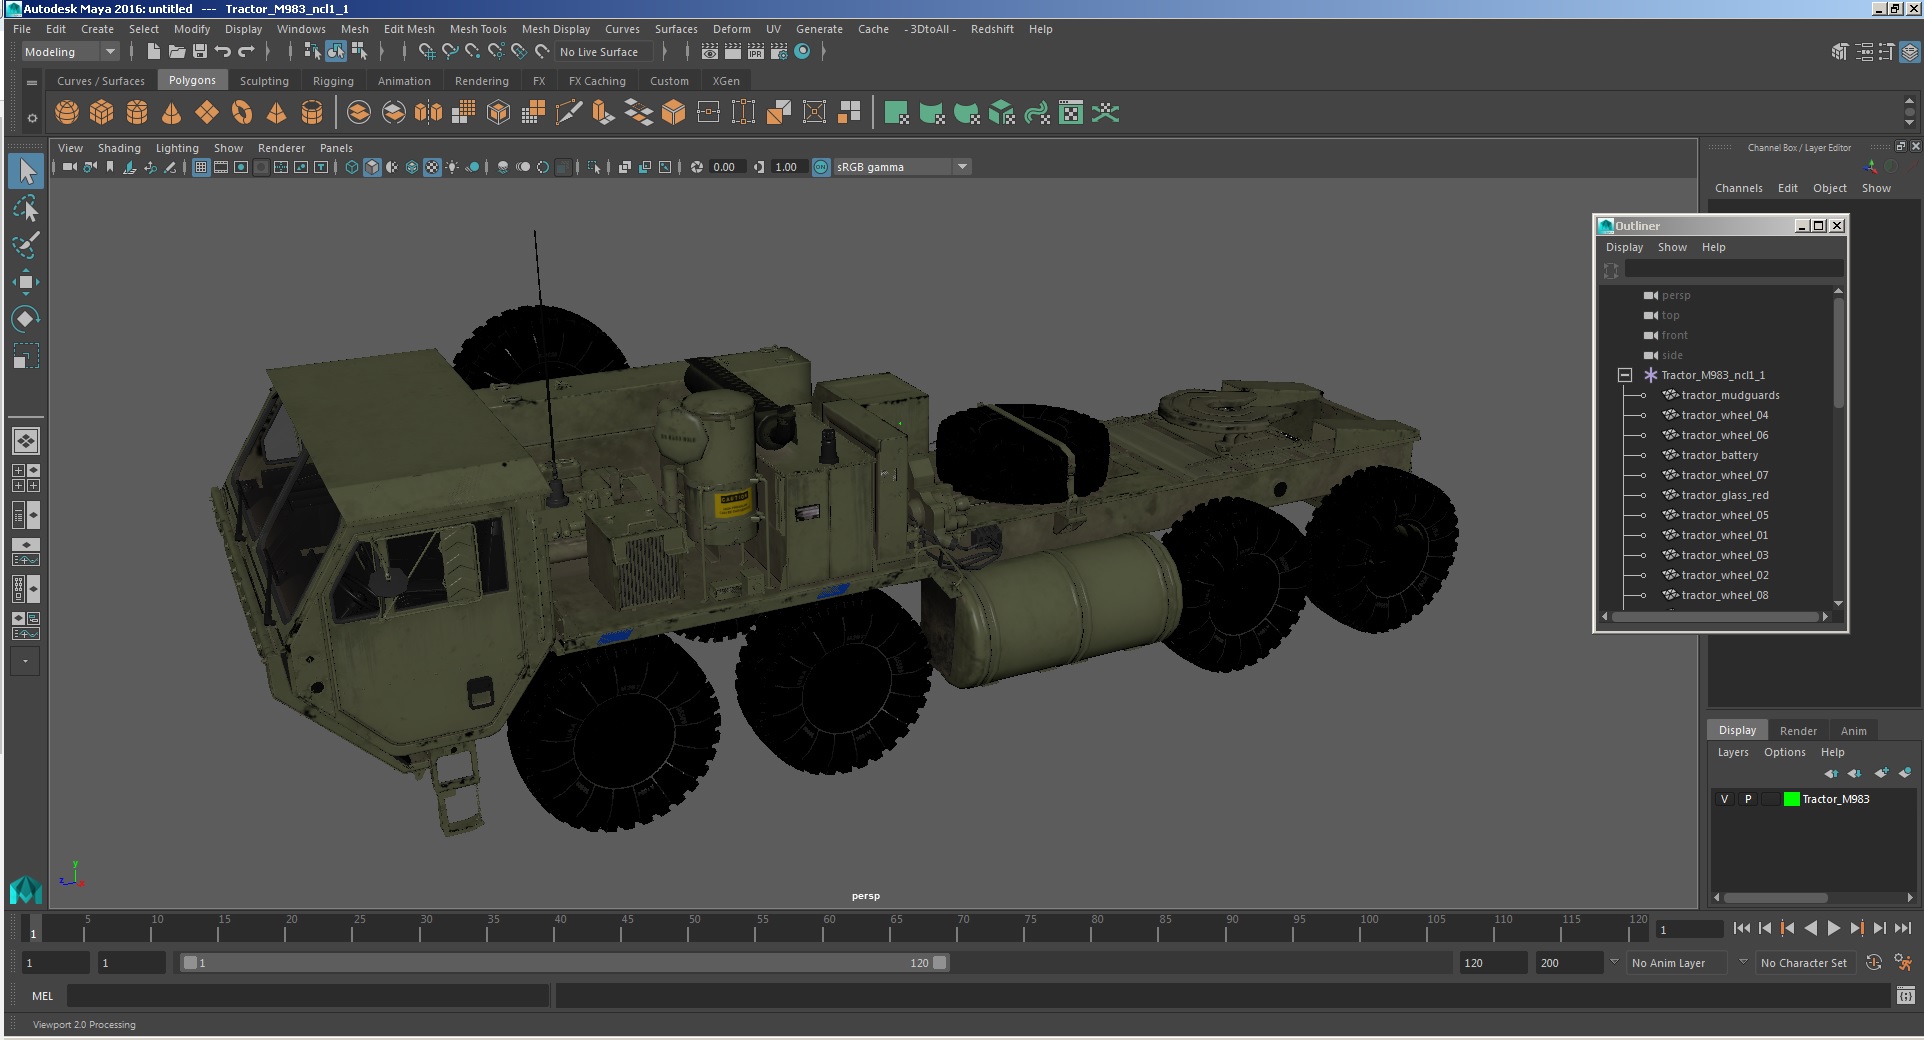This screenshot has height=1040, width=1924.
Task: Switch to the Sculpting shelf tab
Action: tap(264, 81)
